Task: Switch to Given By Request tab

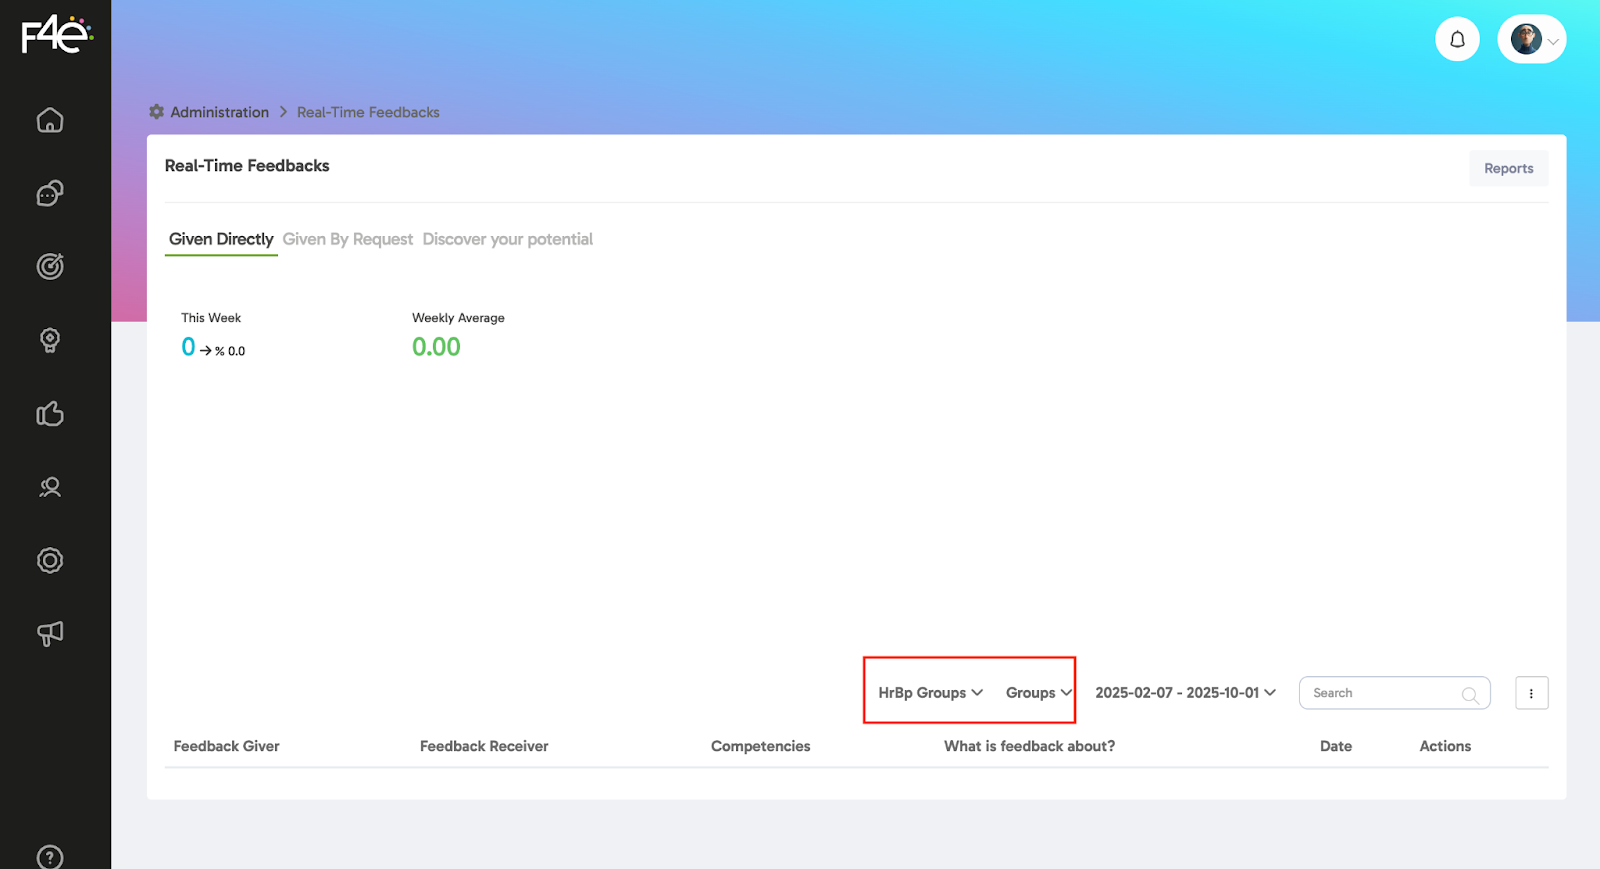Action: tap(347, 239)
